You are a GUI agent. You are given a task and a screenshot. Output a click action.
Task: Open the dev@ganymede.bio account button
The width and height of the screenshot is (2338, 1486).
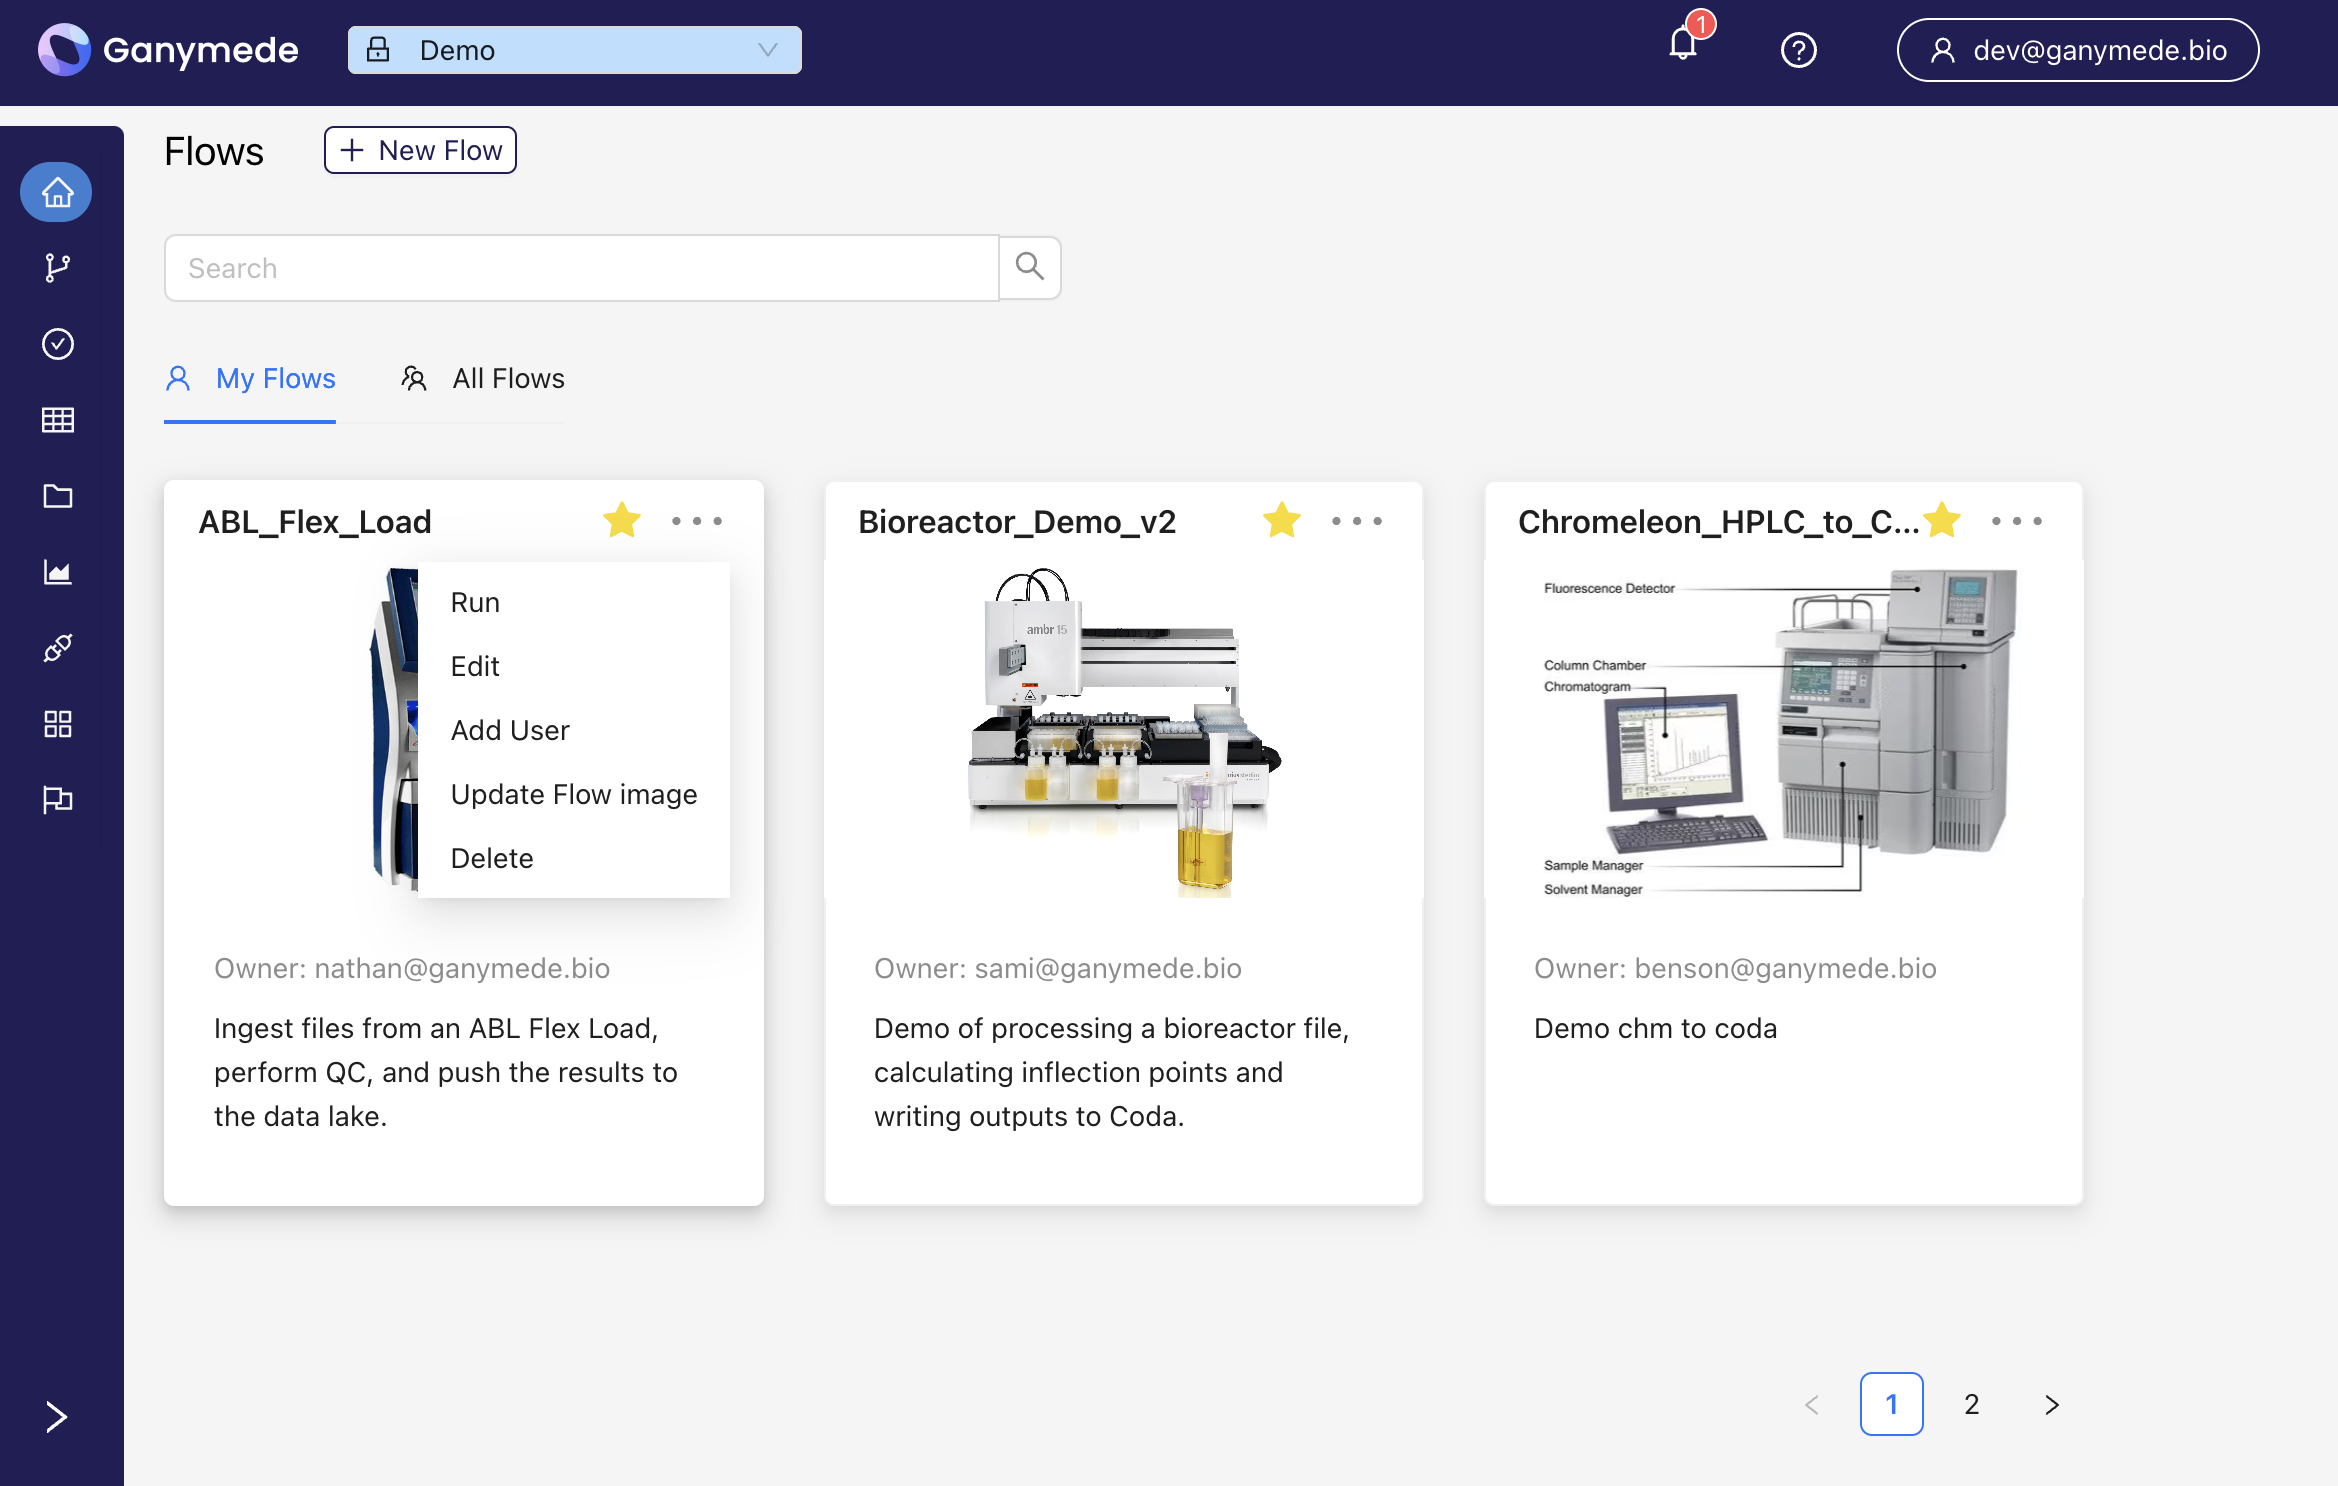2077,50
